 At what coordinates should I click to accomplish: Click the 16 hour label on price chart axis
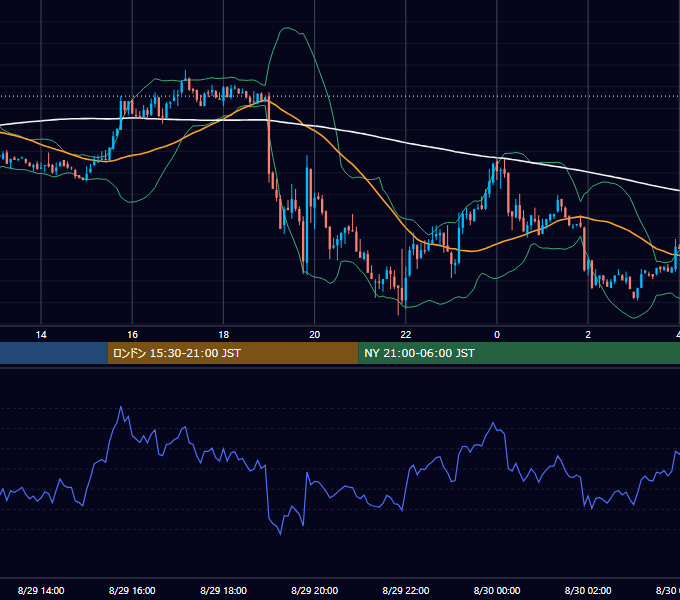point(132,335)
